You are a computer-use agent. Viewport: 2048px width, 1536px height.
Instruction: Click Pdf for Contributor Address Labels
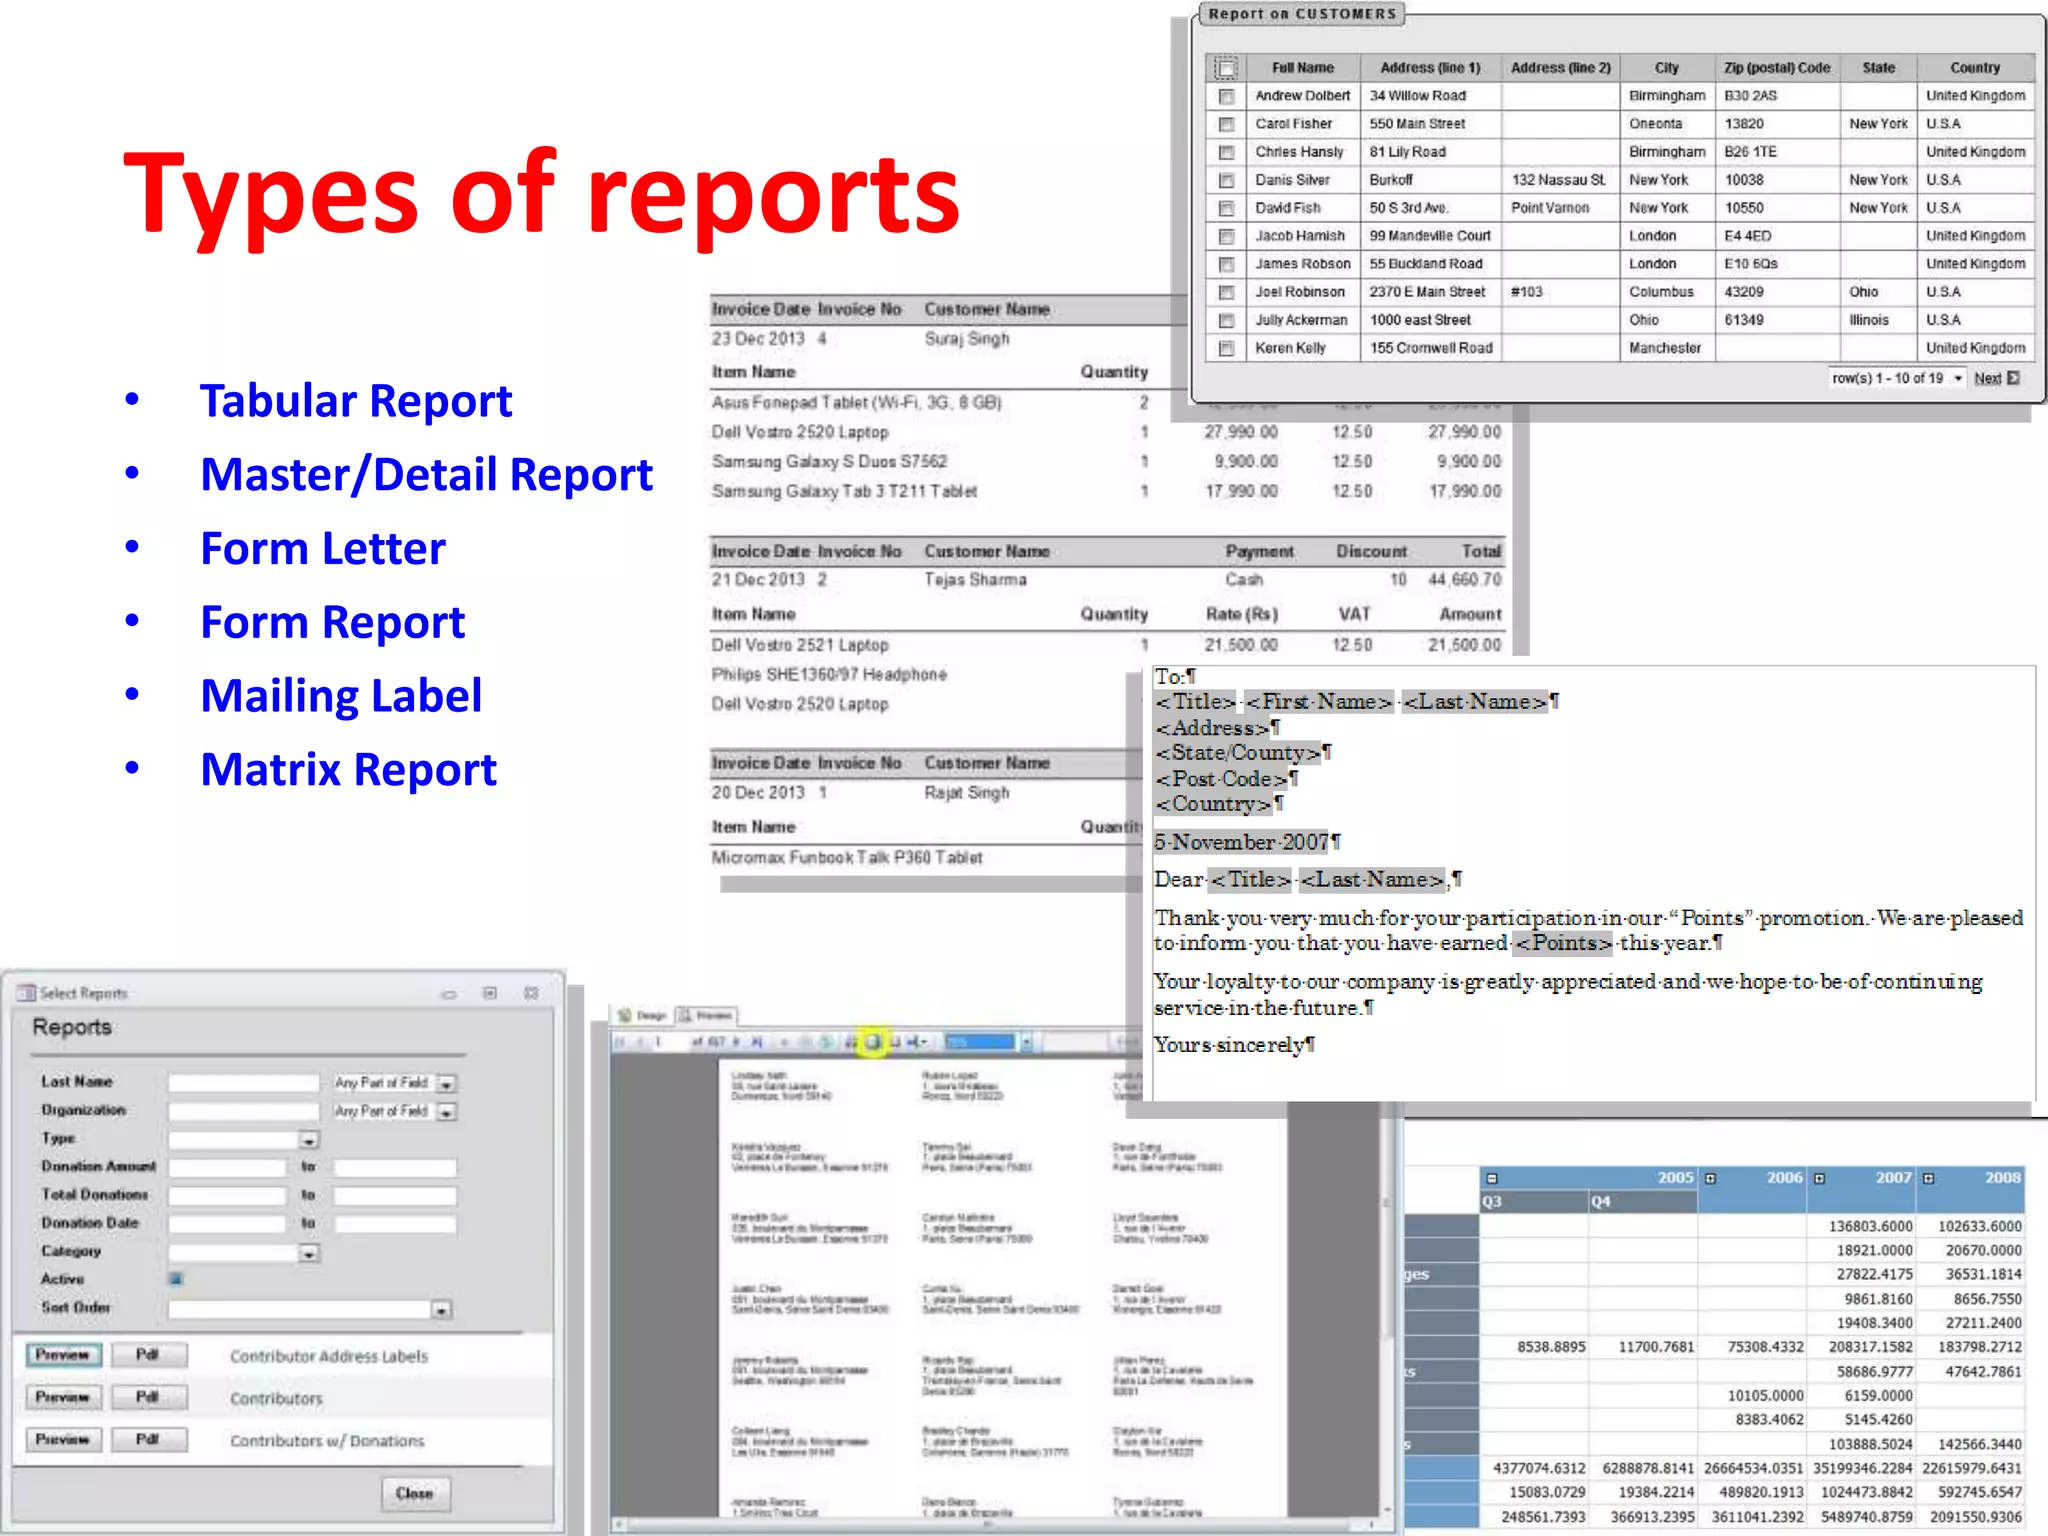pyautogui.click(x=147, y=1355)
